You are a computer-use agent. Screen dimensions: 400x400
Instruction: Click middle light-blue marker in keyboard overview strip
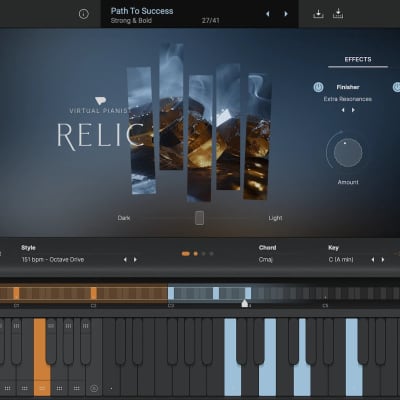216,293
